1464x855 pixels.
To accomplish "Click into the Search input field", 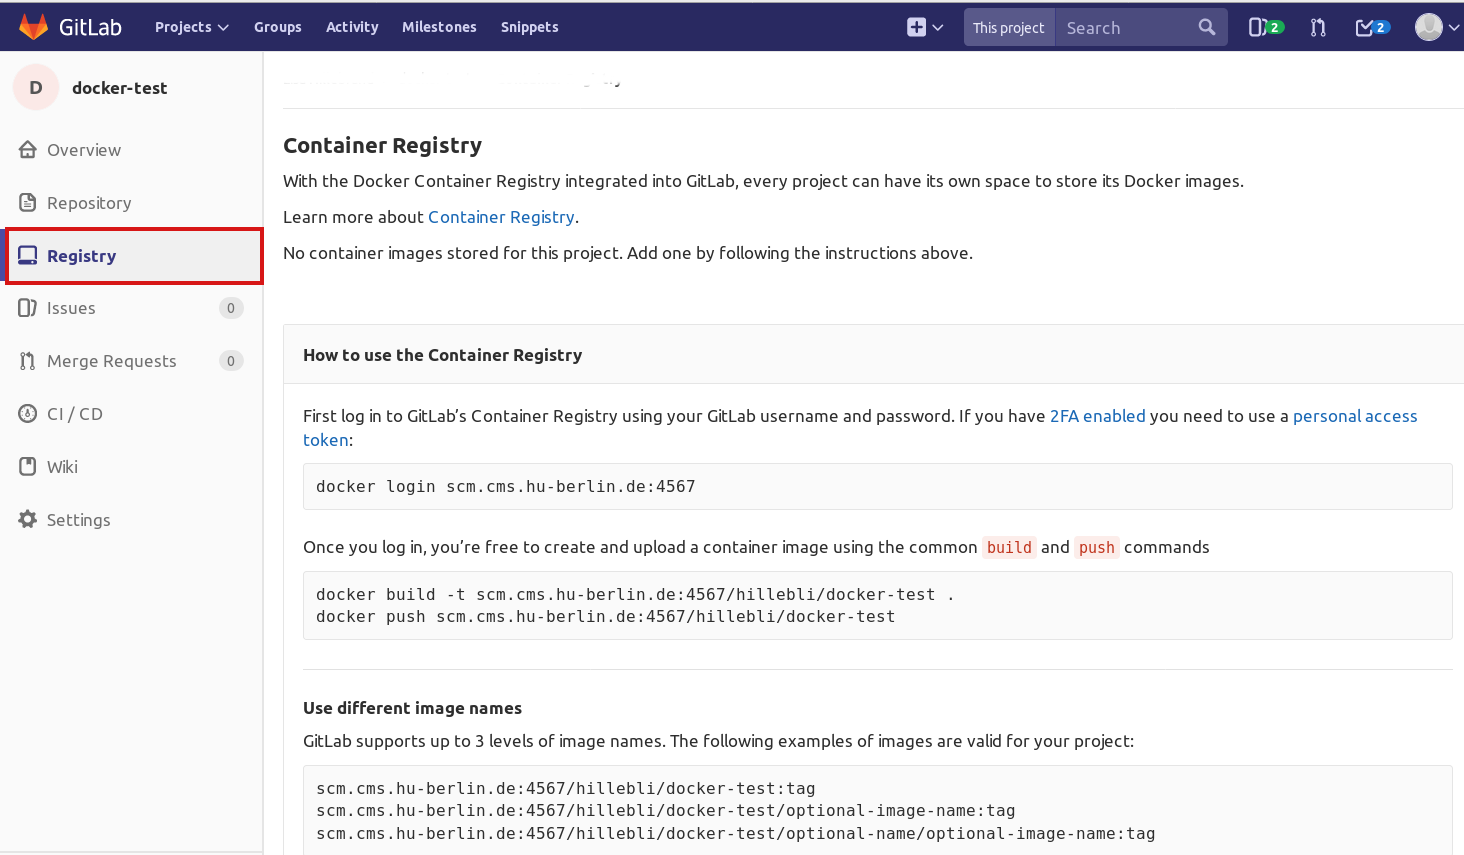I will 1125,28.
